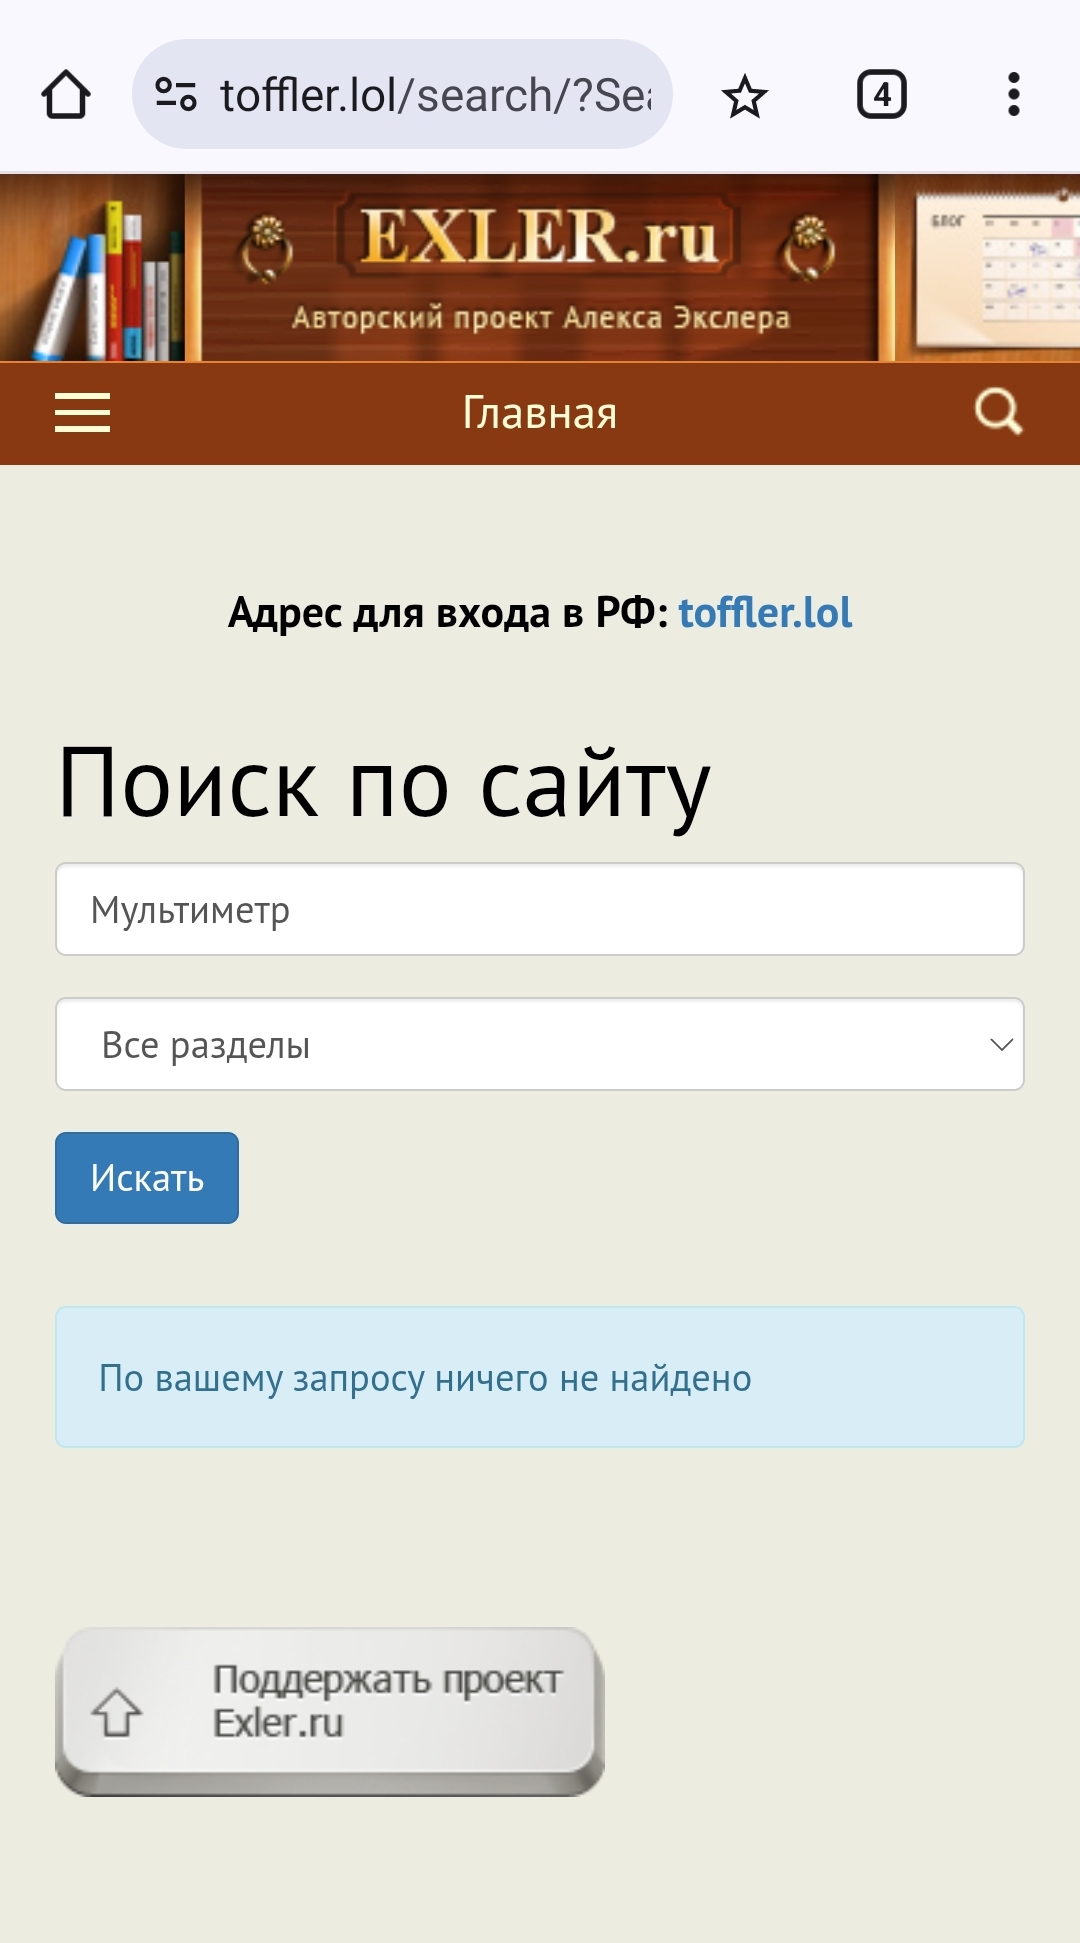Follow the toffler.lol link
Image resolution: width=1080 pixels, height=1943 pixels.
click(765, 612)
